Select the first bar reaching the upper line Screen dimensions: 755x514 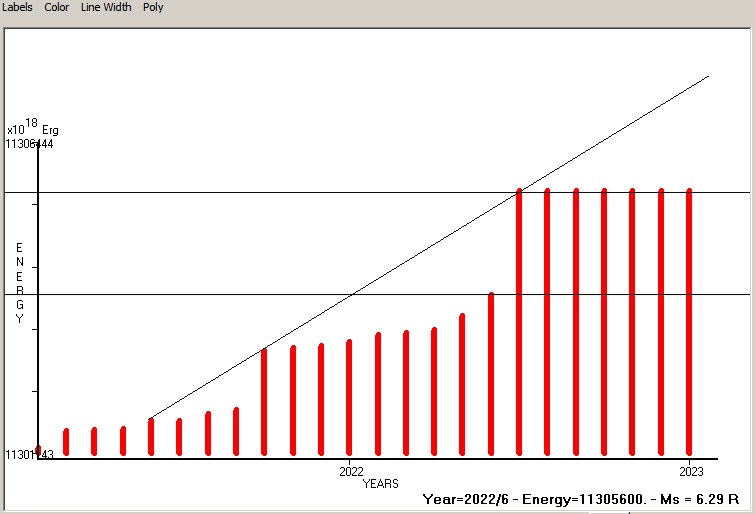519,320
